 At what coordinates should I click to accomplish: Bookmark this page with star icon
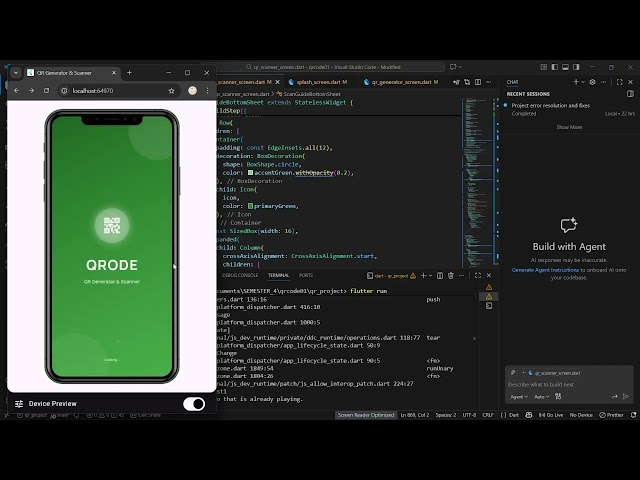(171, 91)
